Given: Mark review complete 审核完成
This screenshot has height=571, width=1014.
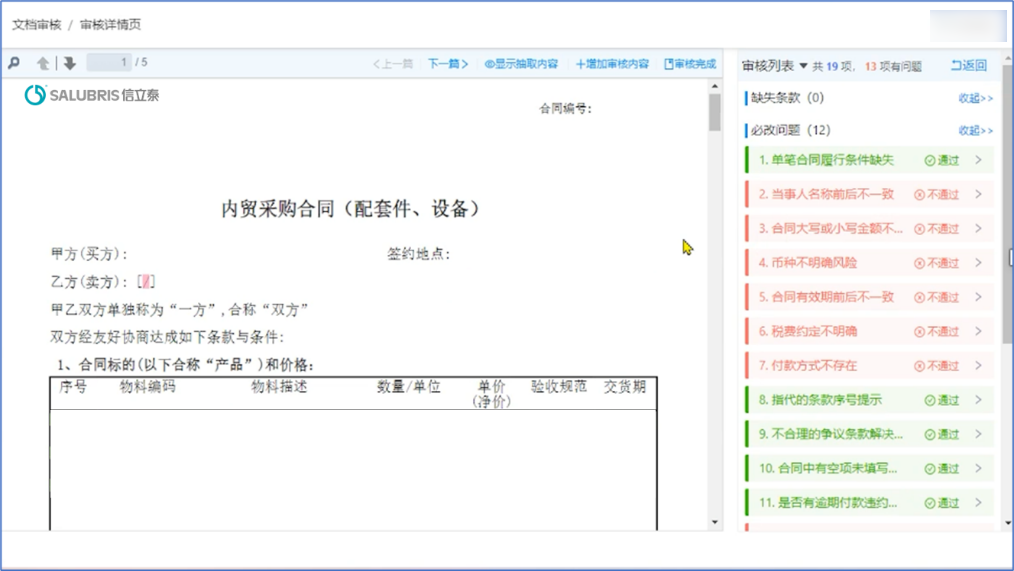Looking at the screenshot, I should [x=690, y=63].
